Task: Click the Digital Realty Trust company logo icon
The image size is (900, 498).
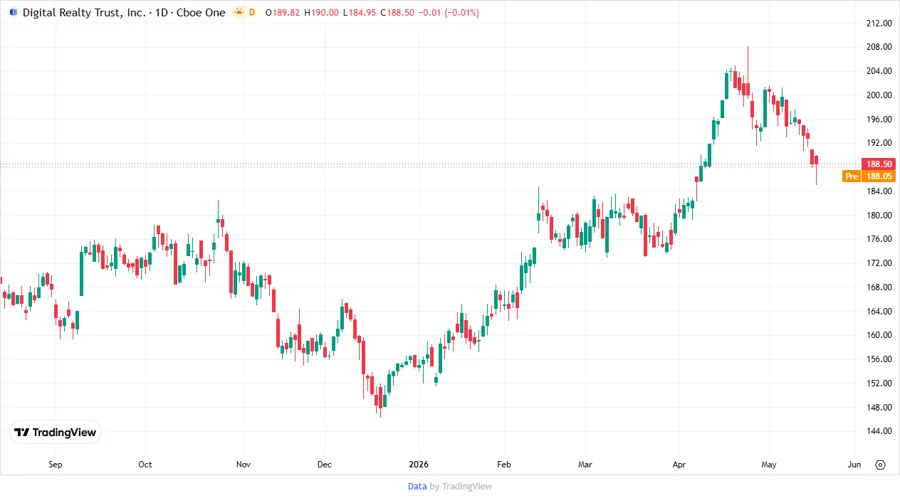Action: pos(13,12)
